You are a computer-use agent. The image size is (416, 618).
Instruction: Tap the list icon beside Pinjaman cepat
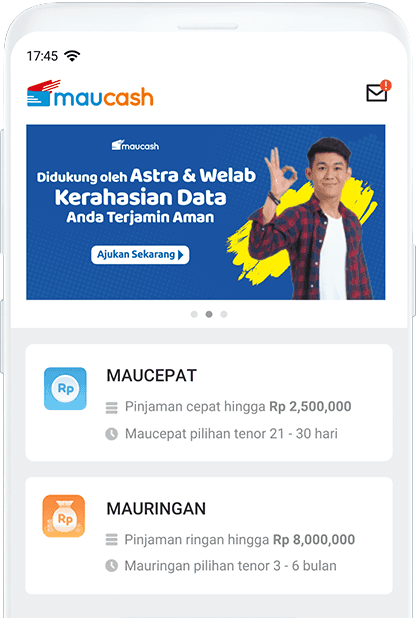pyautogui.click(x=112, y=407)
